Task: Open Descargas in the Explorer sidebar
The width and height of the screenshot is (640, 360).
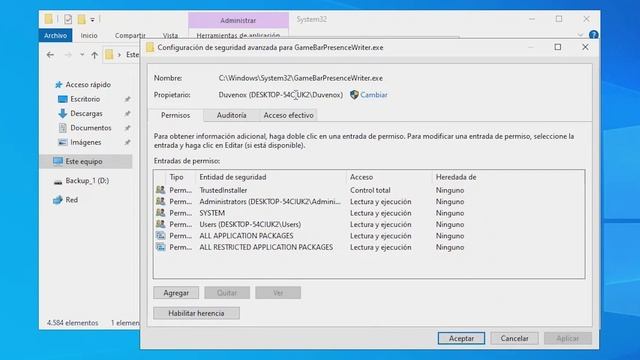Action: pos(86,113)
